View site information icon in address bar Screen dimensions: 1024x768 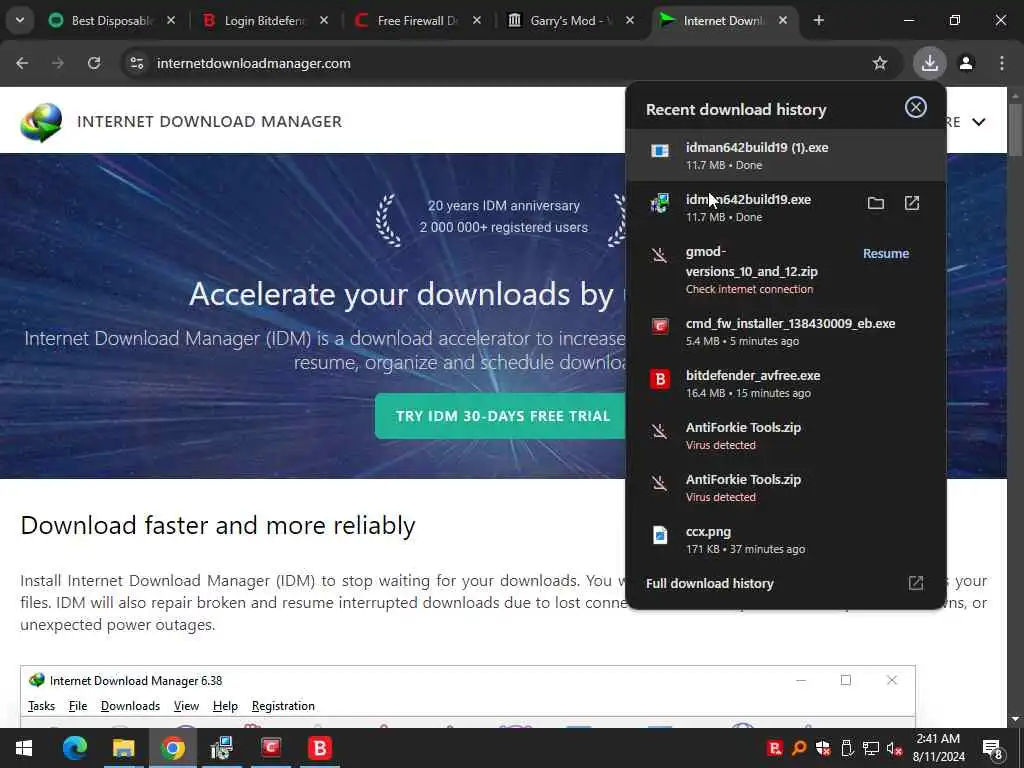[x=136, y=63]
